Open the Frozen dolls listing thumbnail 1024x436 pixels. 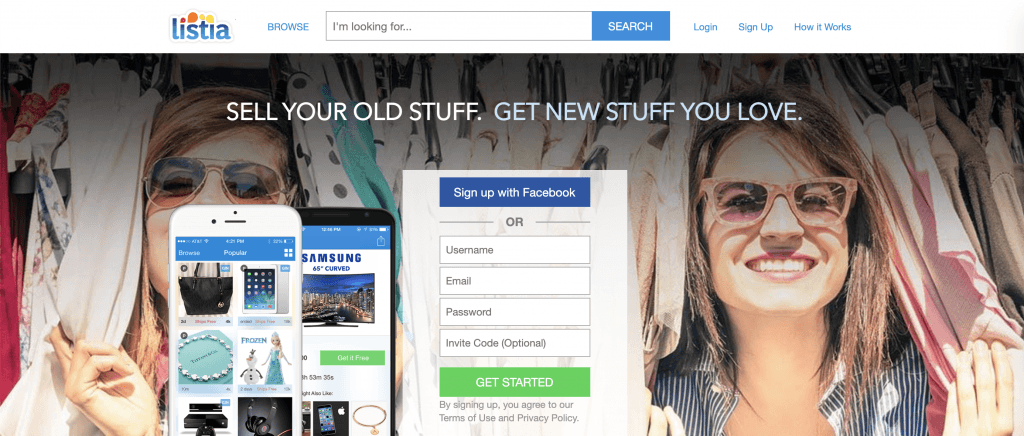coord(264,358)
